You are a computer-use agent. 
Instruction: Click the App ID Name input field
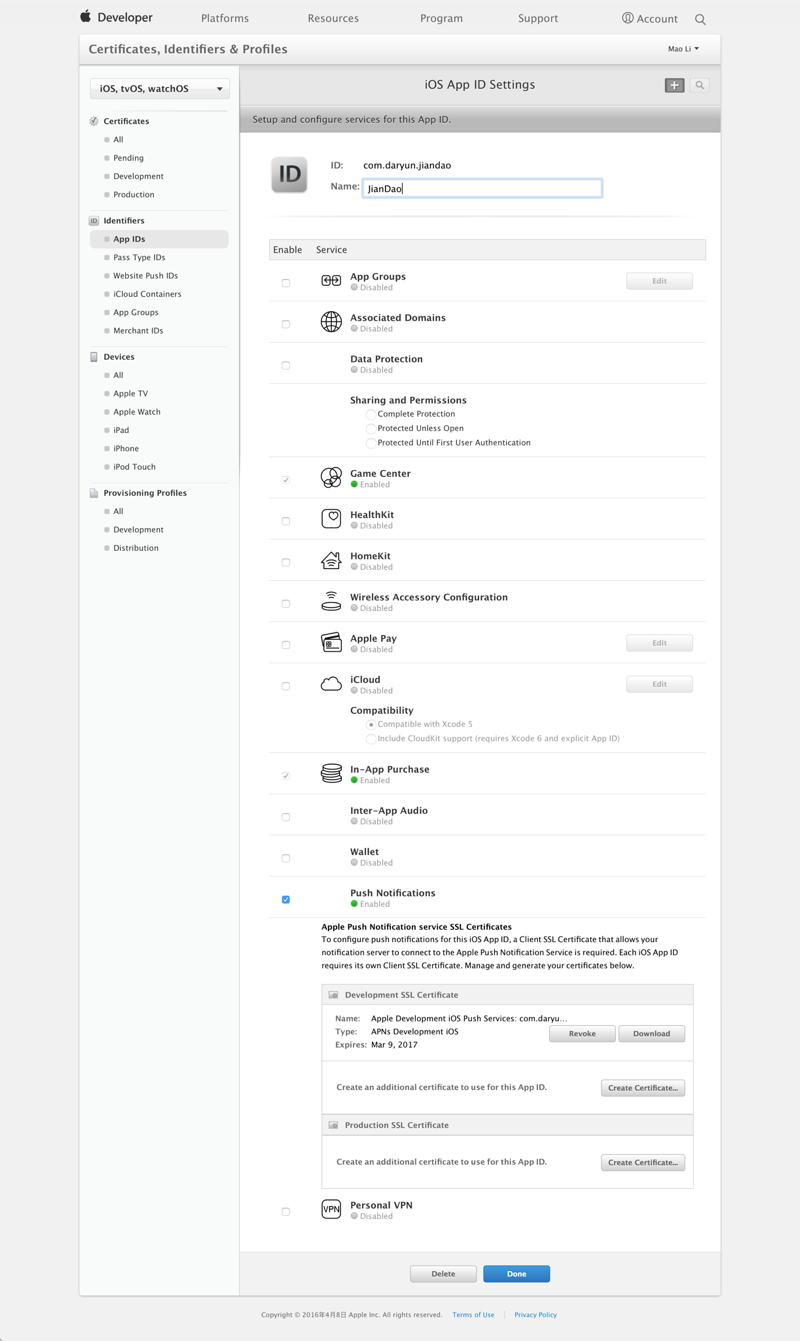coord(482,188)
